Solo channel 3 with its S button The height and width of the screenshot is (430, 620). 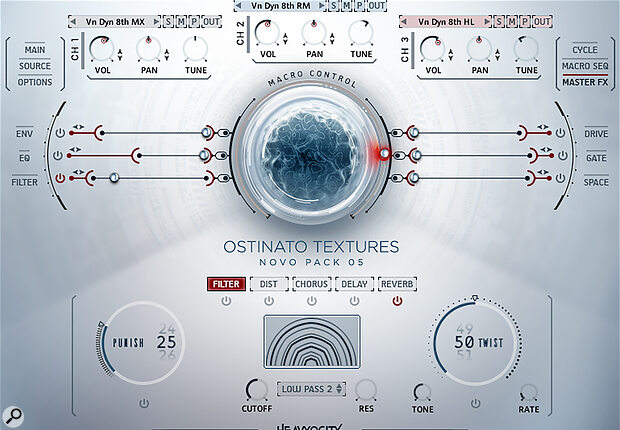point(499,22)
